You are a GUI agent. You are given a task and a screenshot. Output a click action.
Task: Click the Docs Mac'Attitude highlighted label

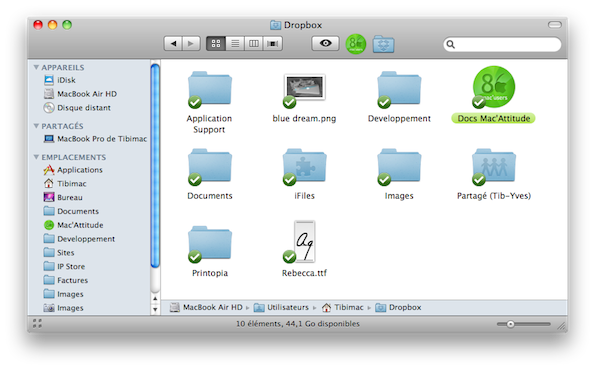coord(493,118)
